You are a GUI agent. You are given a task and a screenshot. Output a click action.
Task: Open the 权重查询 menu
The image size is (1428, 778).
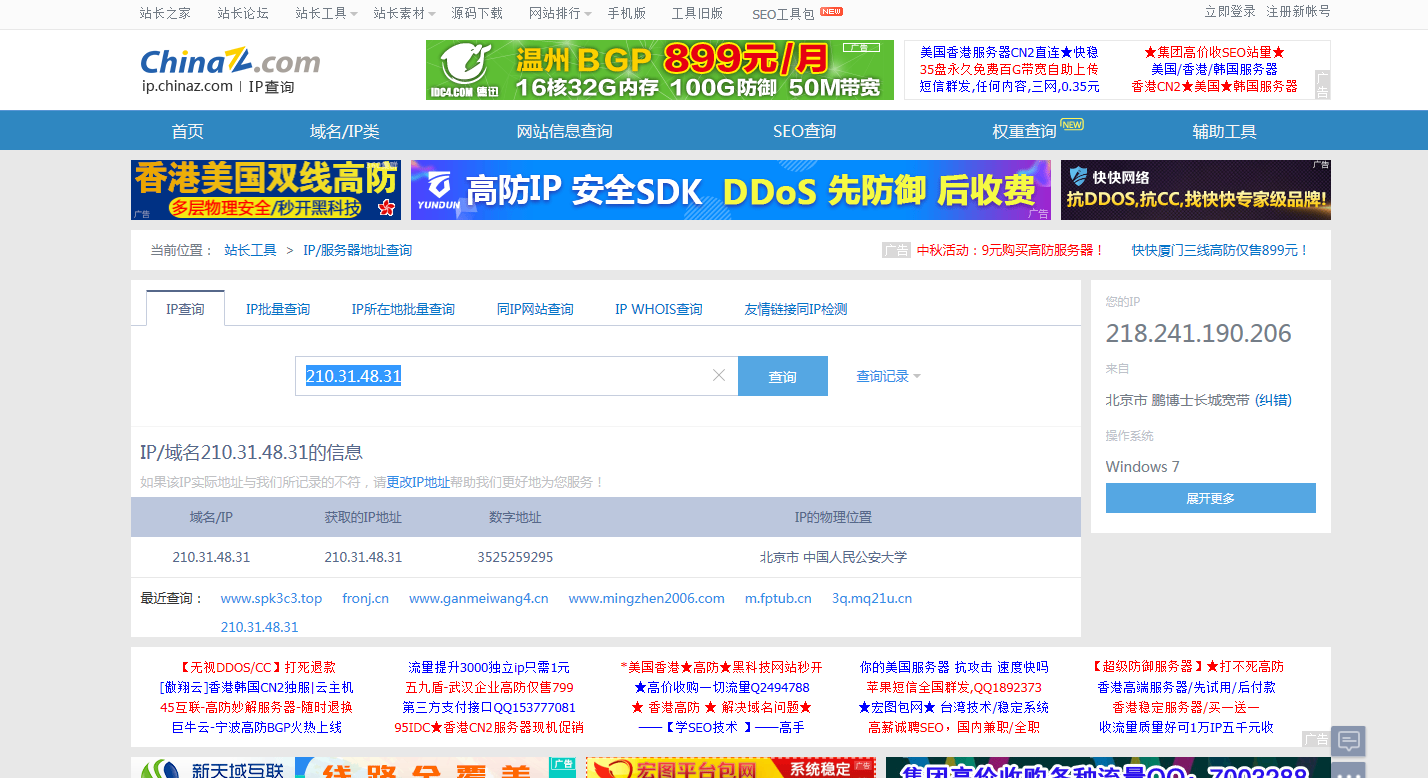pyautogui.click(x=1024, y=131)
